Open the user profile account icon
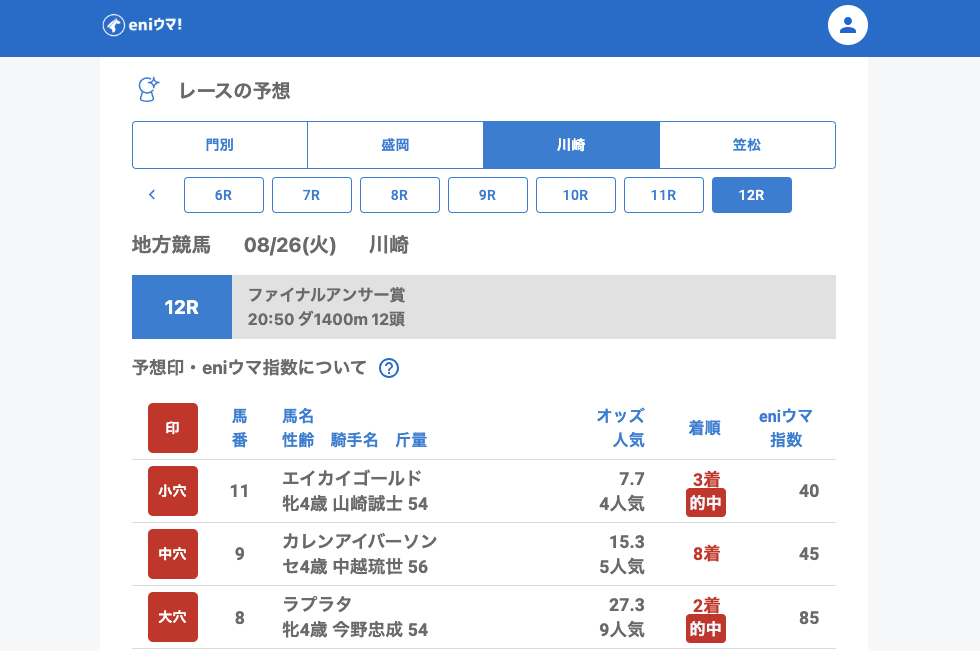This screenshot has height=651, width=980. click(847, 25)
